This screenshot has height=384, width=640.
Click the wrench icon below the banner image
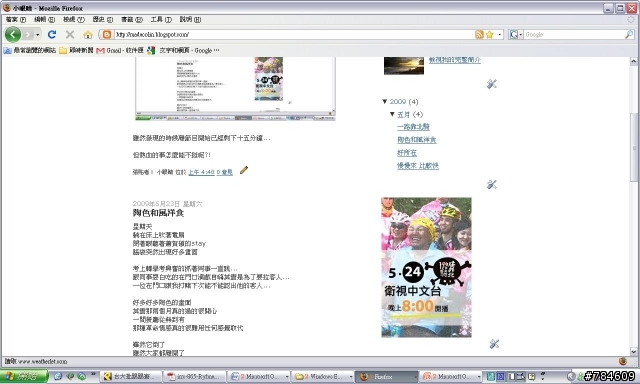pos(494,344)
